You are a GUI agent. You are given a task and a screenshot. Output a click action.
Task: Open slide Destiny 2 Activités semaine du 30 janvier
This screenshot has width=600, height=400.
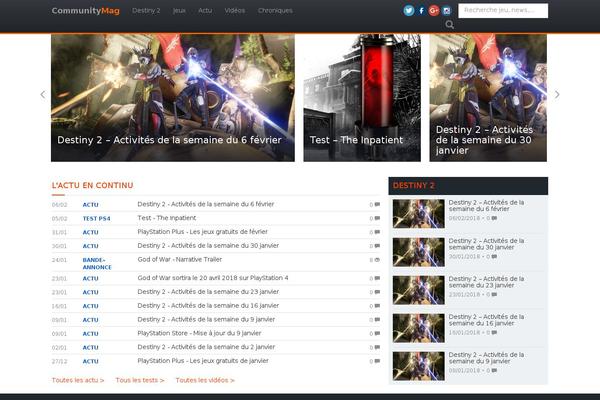point(488,98)
